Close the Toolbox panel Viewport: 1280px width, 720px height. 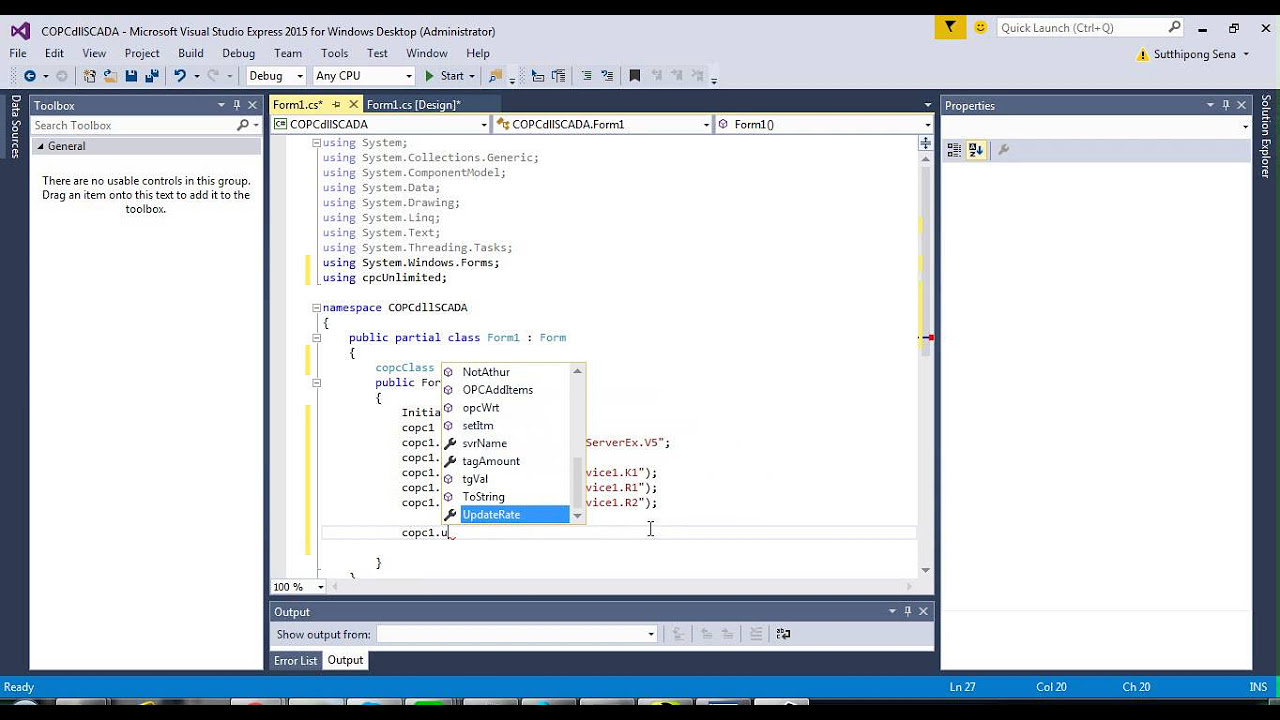[252, 105]
